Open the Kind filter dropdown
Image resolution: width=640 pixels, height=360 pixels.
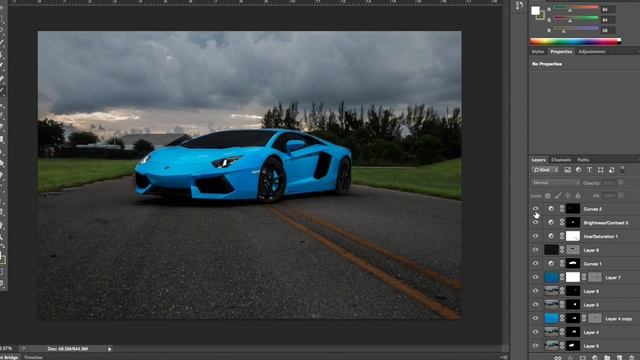point(545,170)
